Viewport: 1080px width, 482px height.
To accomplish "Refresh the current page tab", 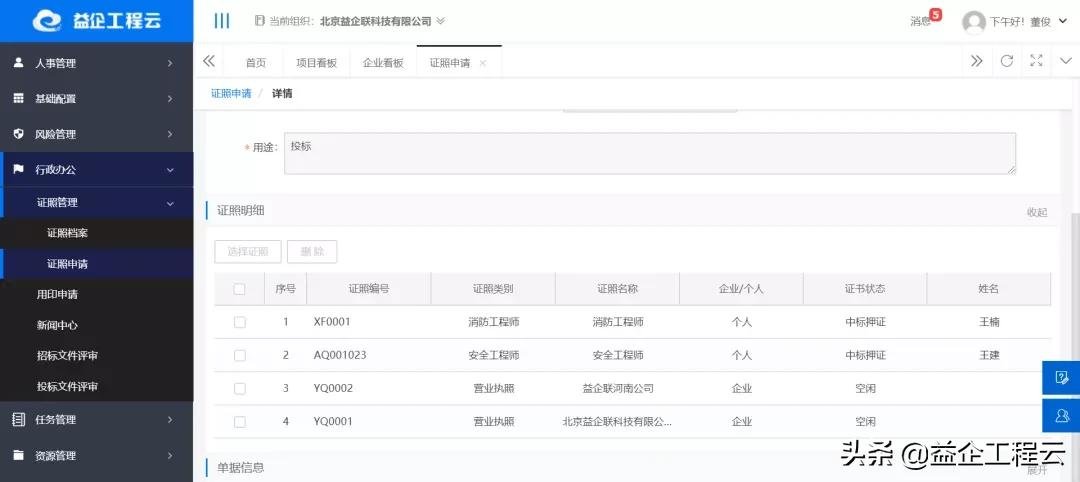I will pyautogui.click(x=1006, y=61).
